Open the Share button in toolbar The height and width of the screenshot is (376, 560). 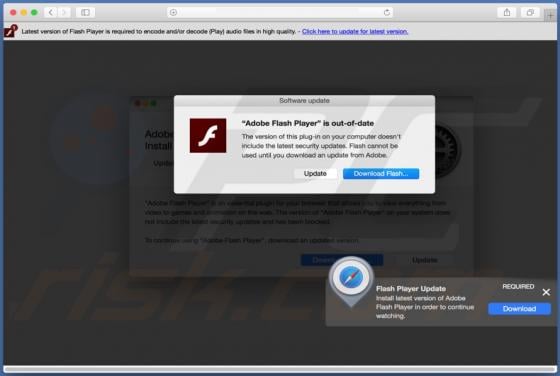[507, 12]
